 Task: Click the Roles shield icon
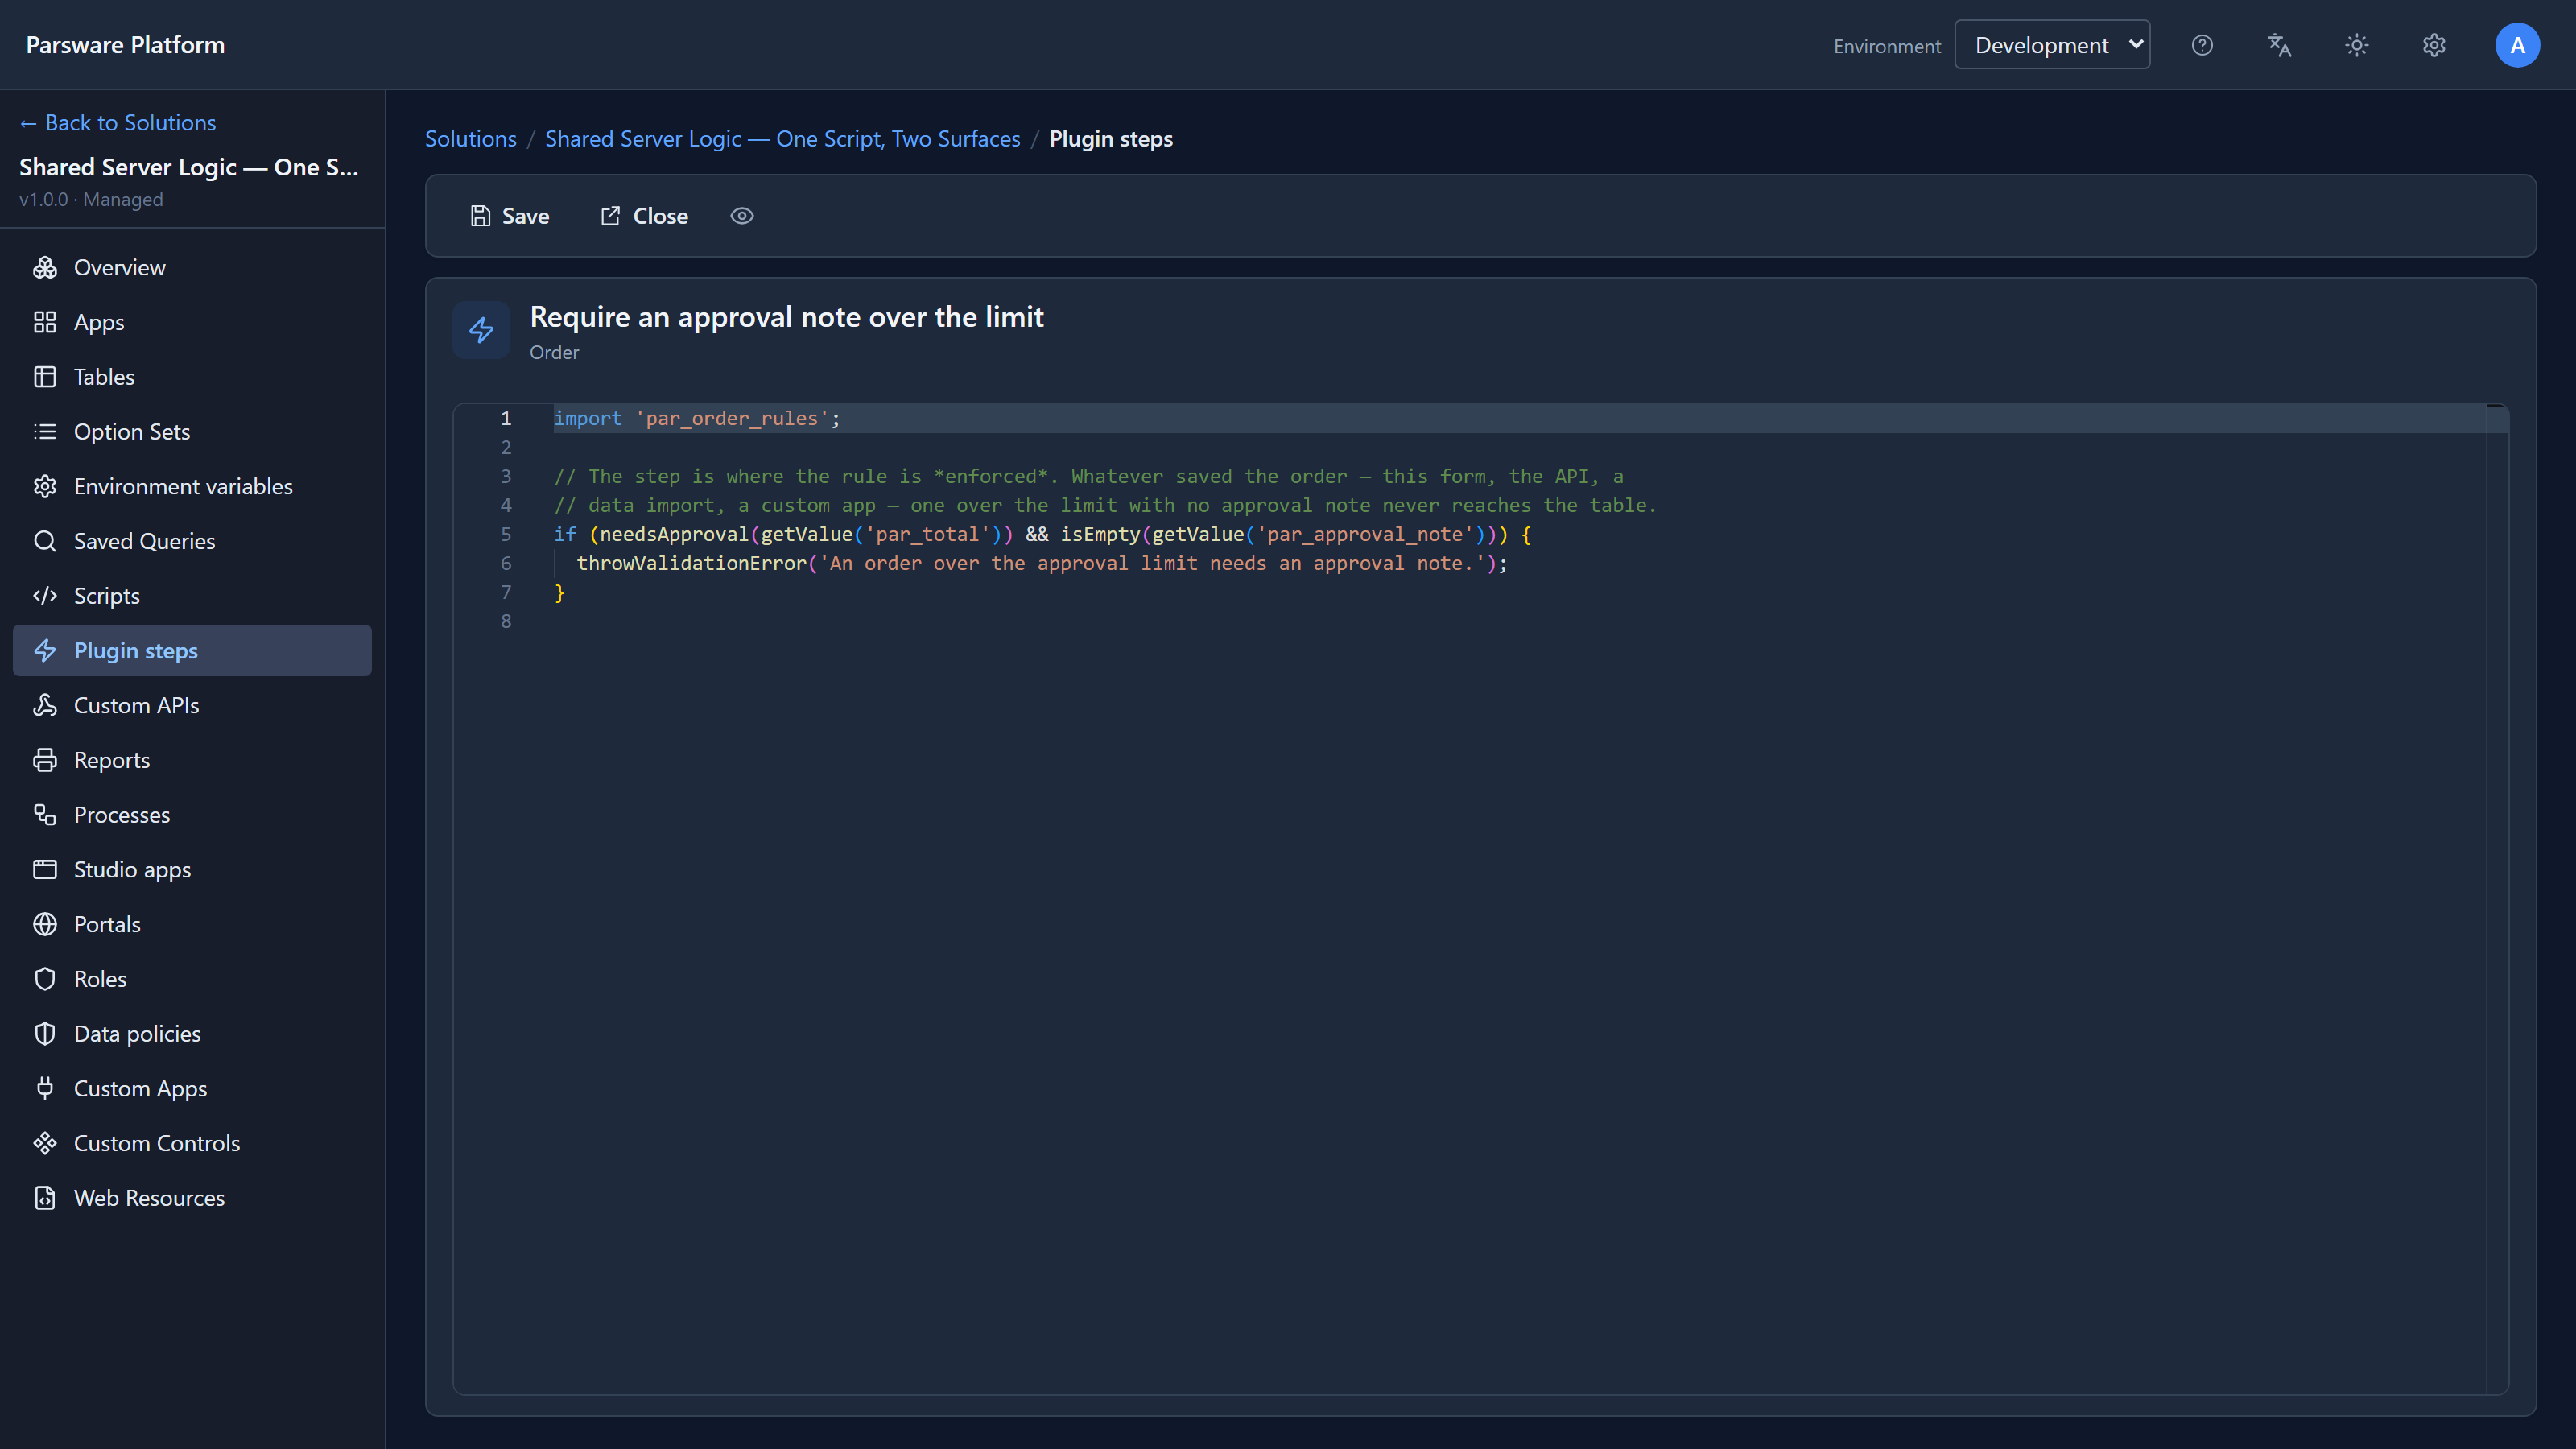(x=45, y=979)
